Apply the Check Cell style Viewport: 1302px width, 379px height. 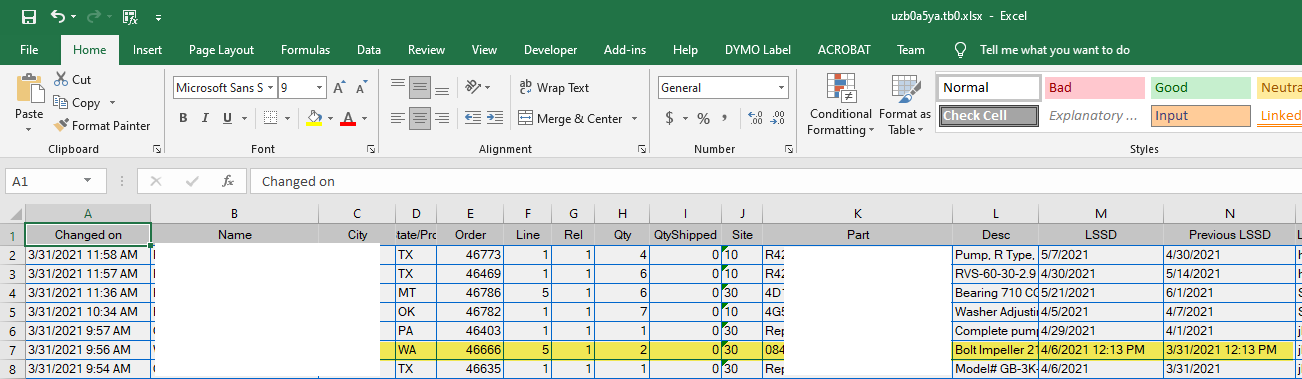[989, 115]
